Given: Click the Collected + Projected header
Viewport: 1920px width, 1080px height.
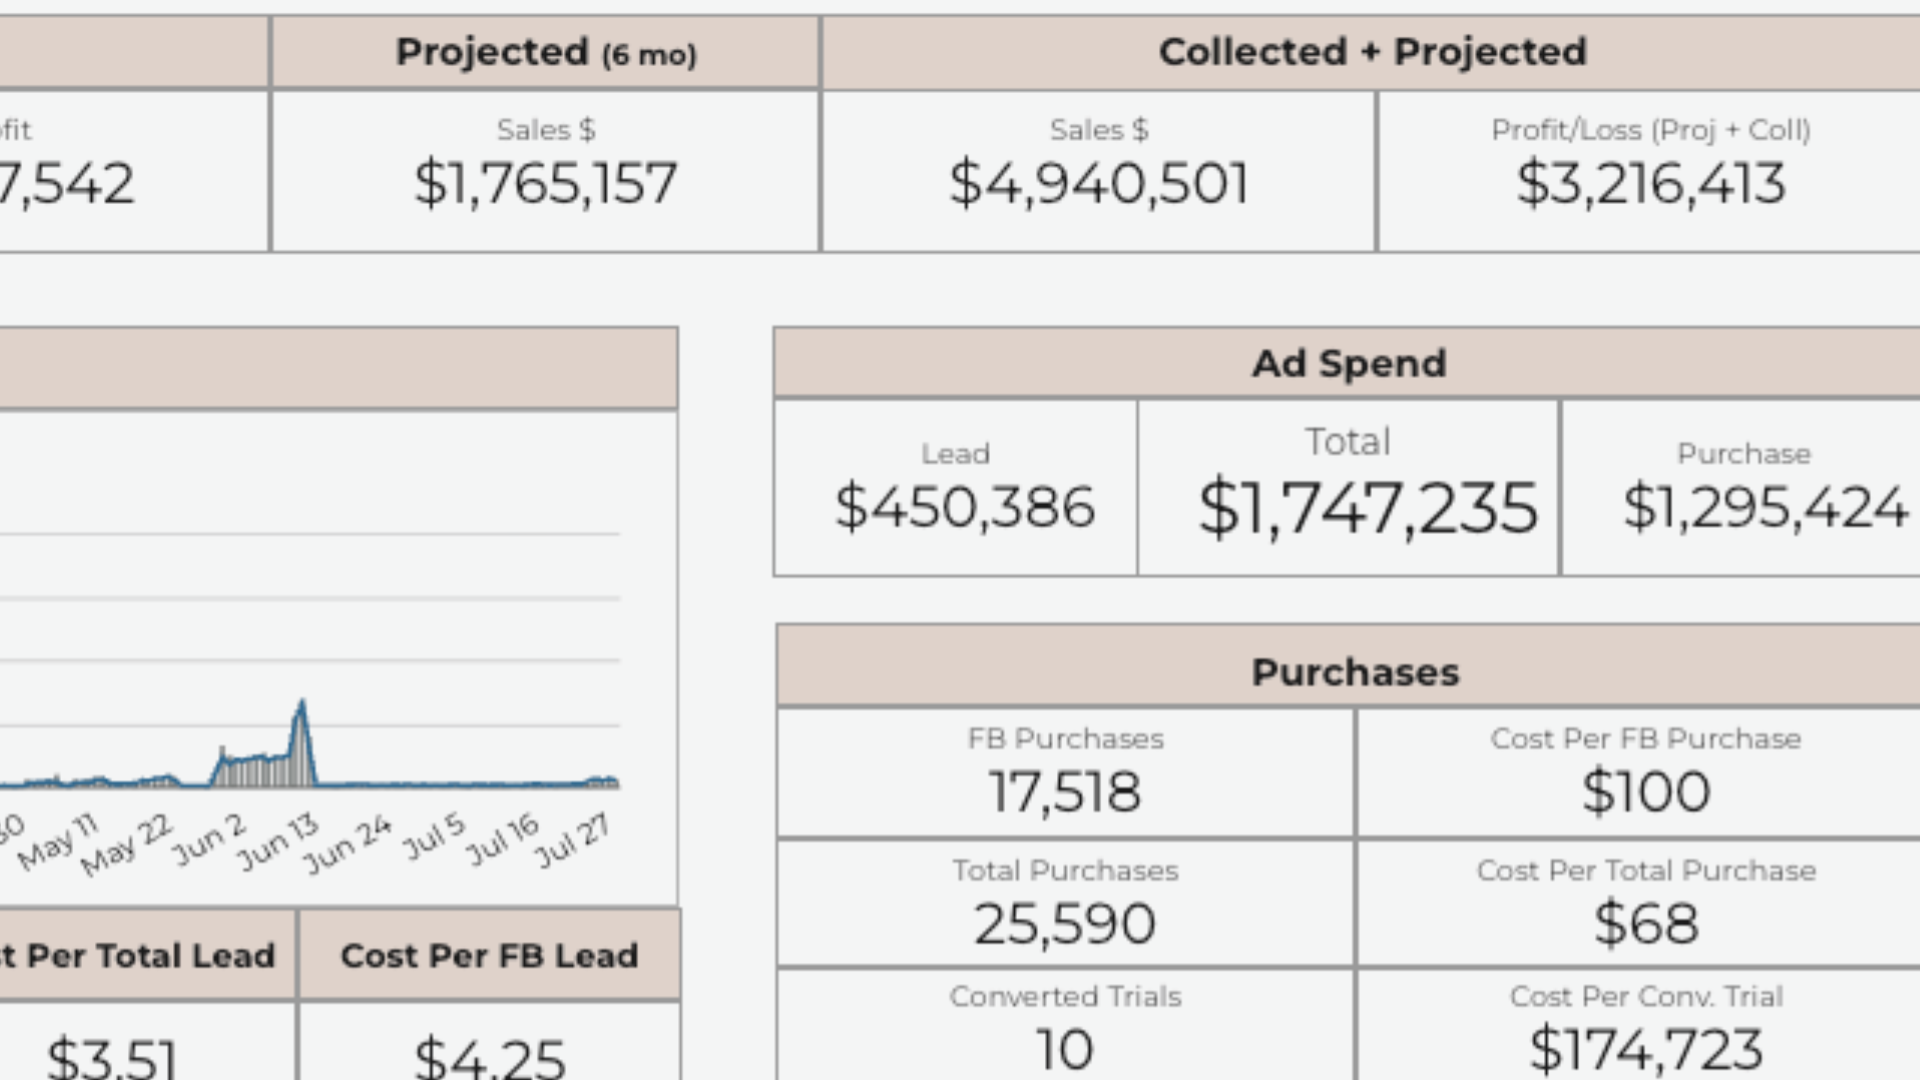Looking at the screenshot, I should tap(1372, 52).
